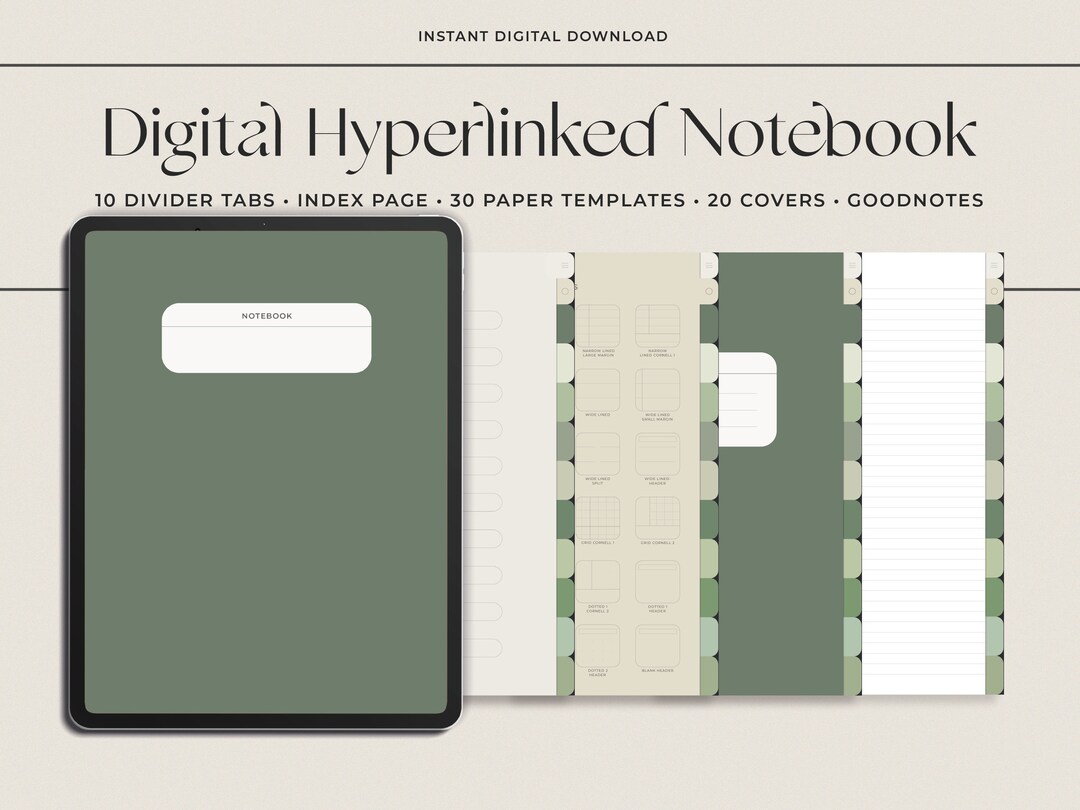
Task: Select the Dotted 2 Header thumbnail
Action: click(x=600, y=645)
